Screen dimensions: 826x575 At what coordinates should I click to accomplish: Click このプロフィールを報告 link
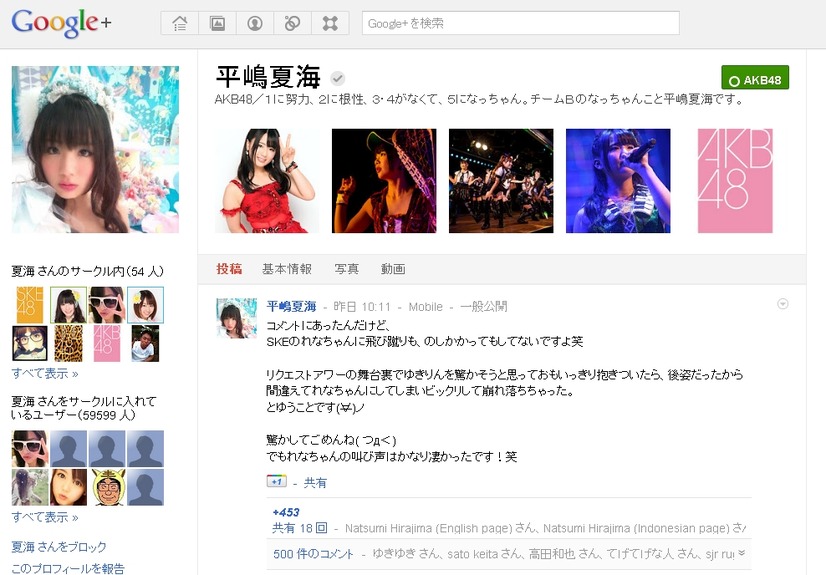point(68,569)
